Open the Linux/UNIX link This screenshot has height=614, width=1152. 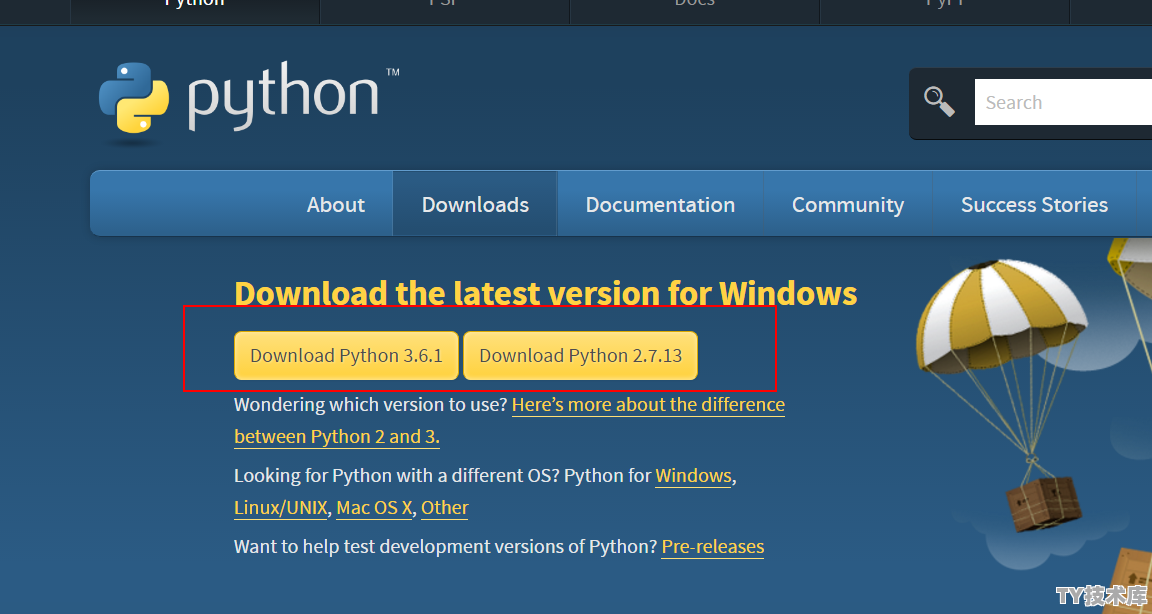(281, 508)
